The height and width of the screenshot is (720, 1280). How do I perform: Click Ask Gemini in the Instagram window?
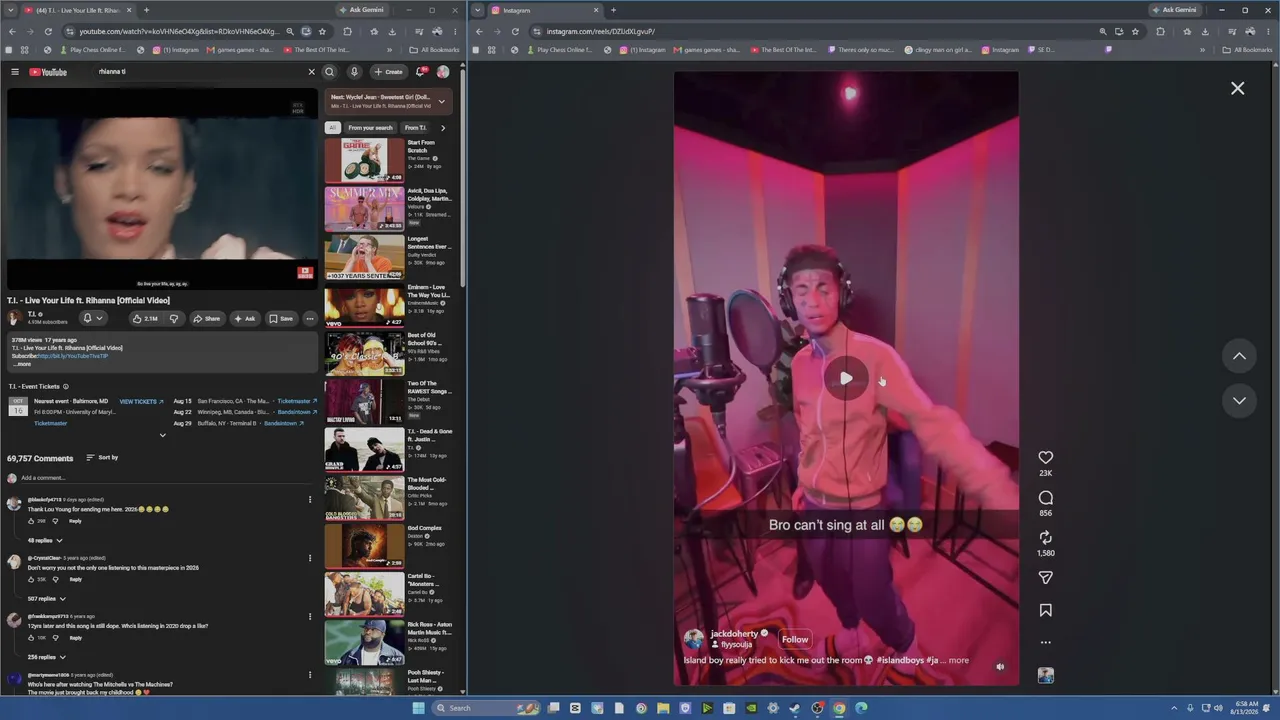1174,10
